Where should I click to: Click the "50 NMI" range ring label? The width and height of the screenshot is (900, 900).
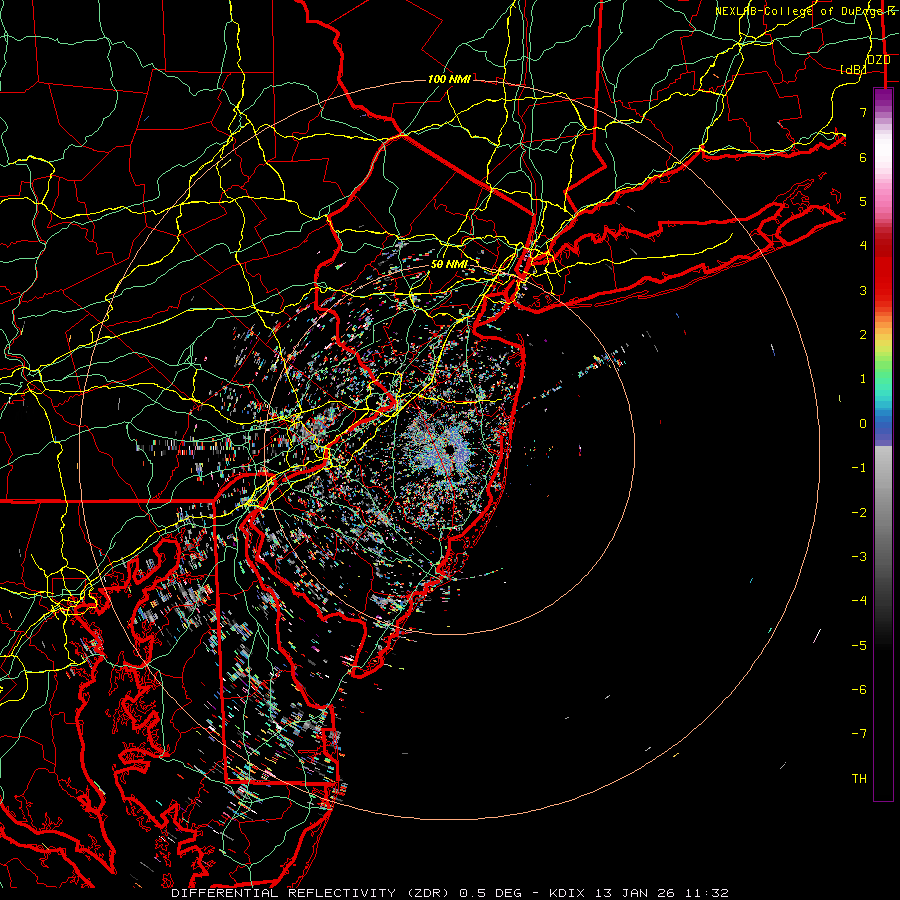[449, 264]
